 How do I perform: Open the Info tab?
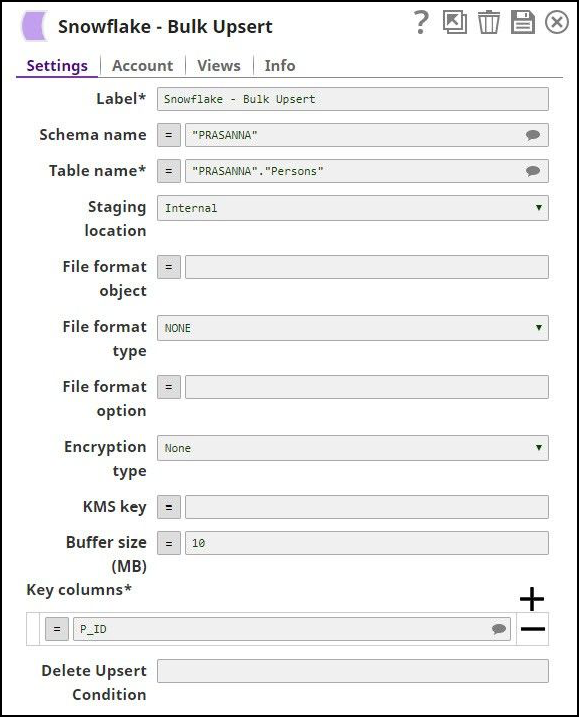tap(279, 65)
